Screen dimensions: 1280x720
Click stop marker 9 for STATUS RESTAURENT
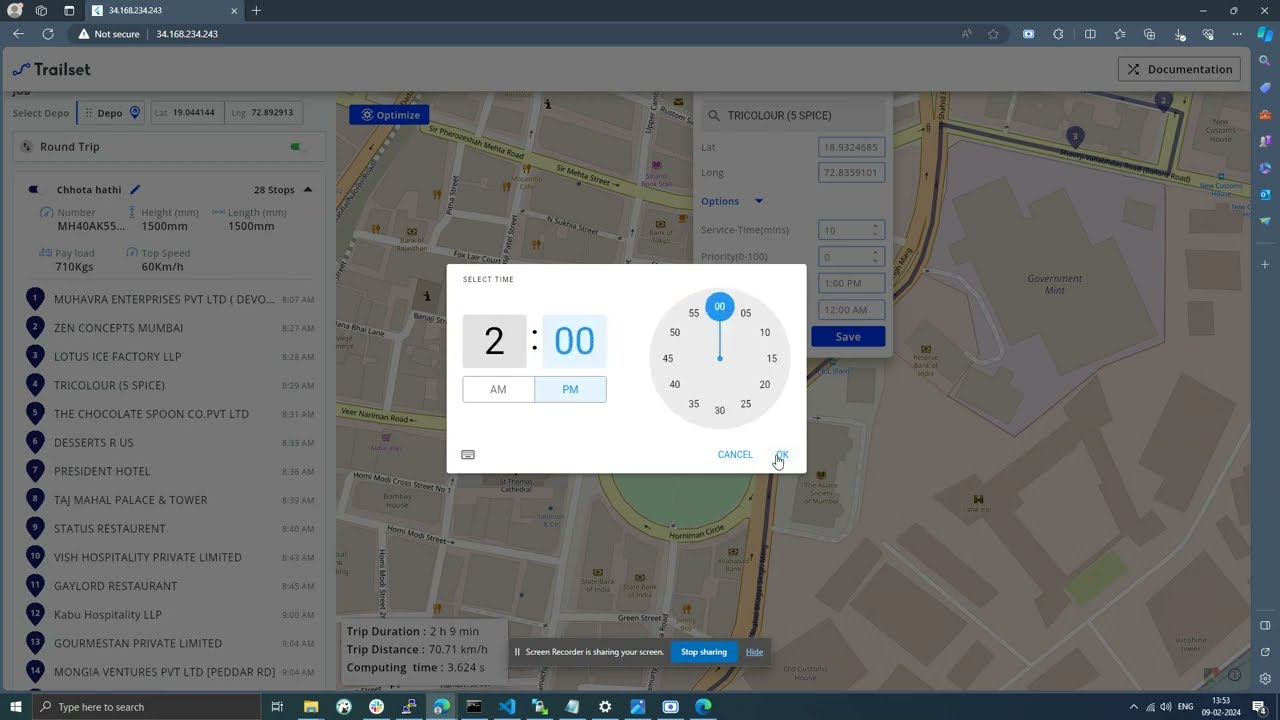pyautogui.click(x=35, y=527)
